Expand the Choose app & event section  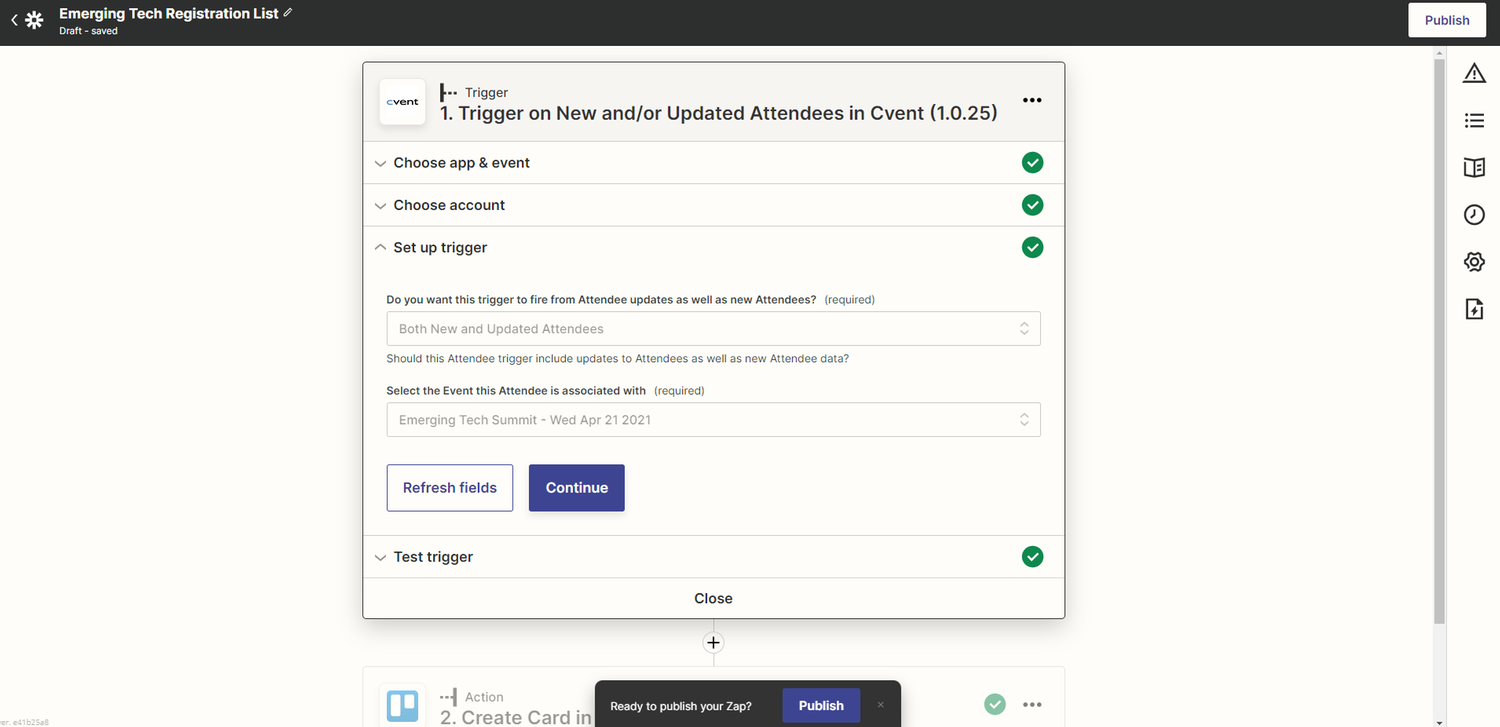[x=461, y=162]
